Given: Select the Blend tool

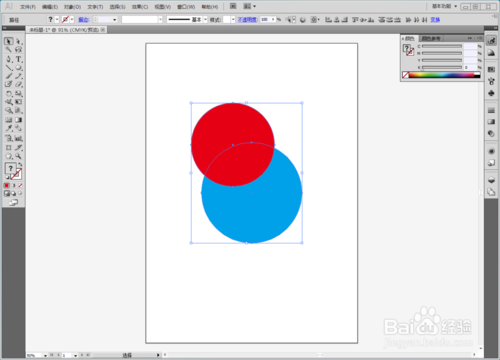Looking at the screenshot, I should pos(19,128).
